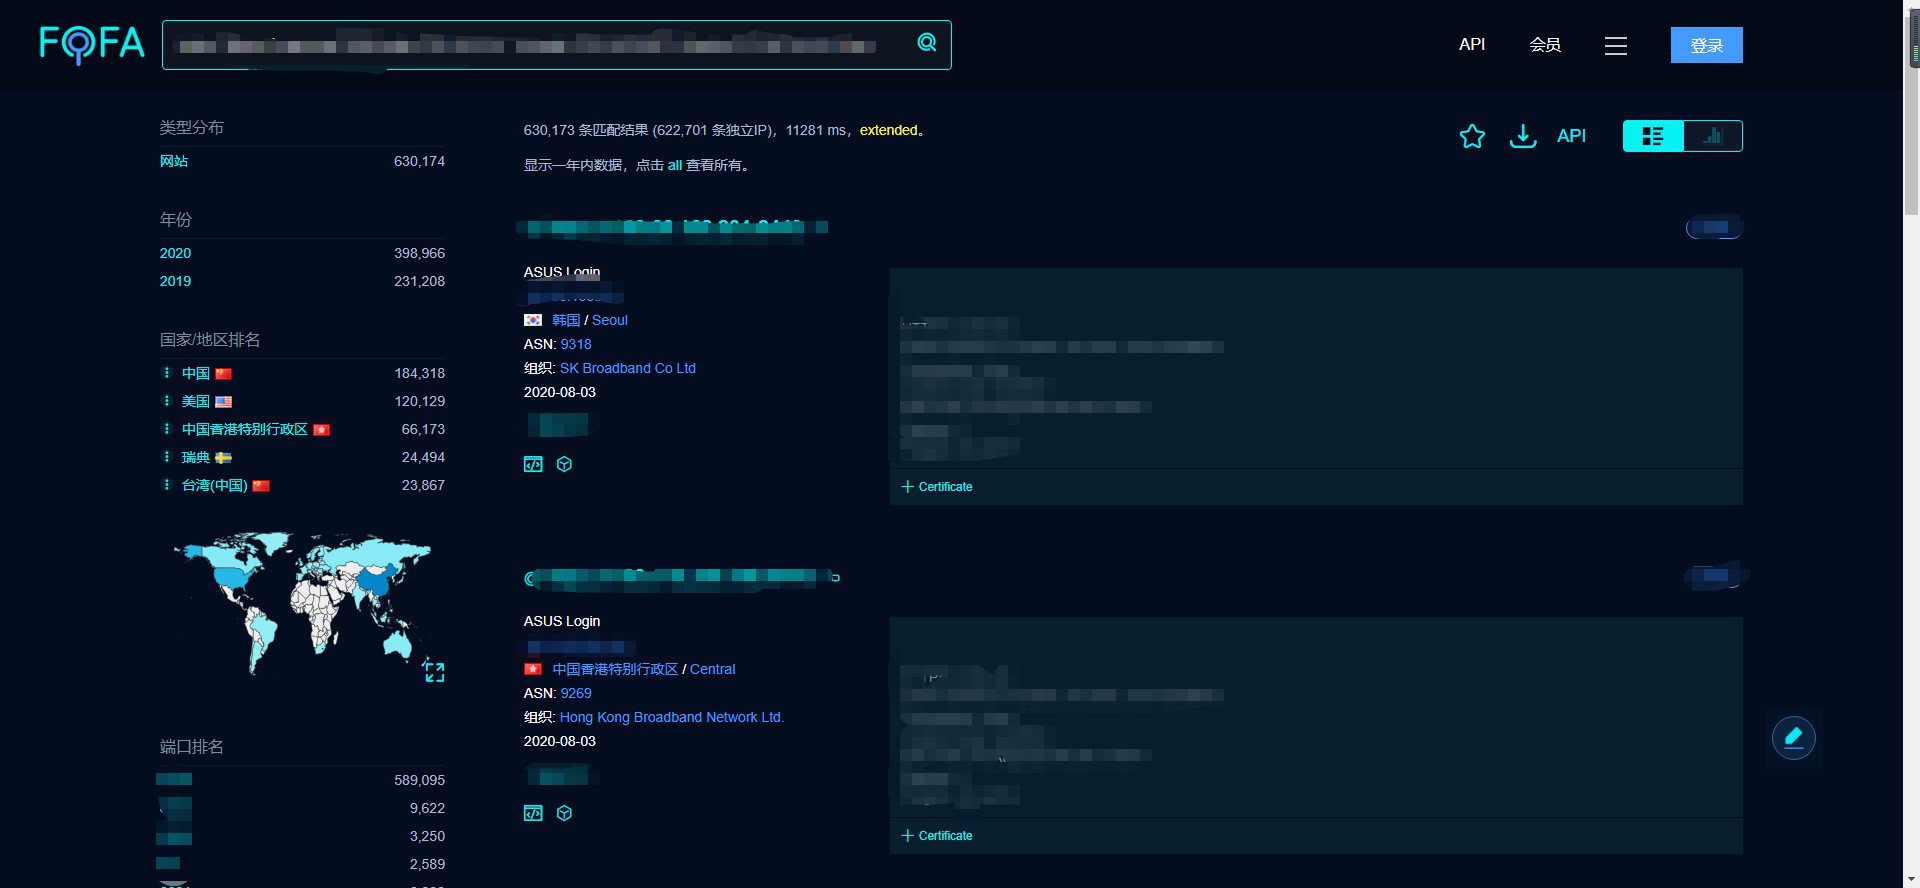
Task: Open the hamburger menu
Action: 1616,46
